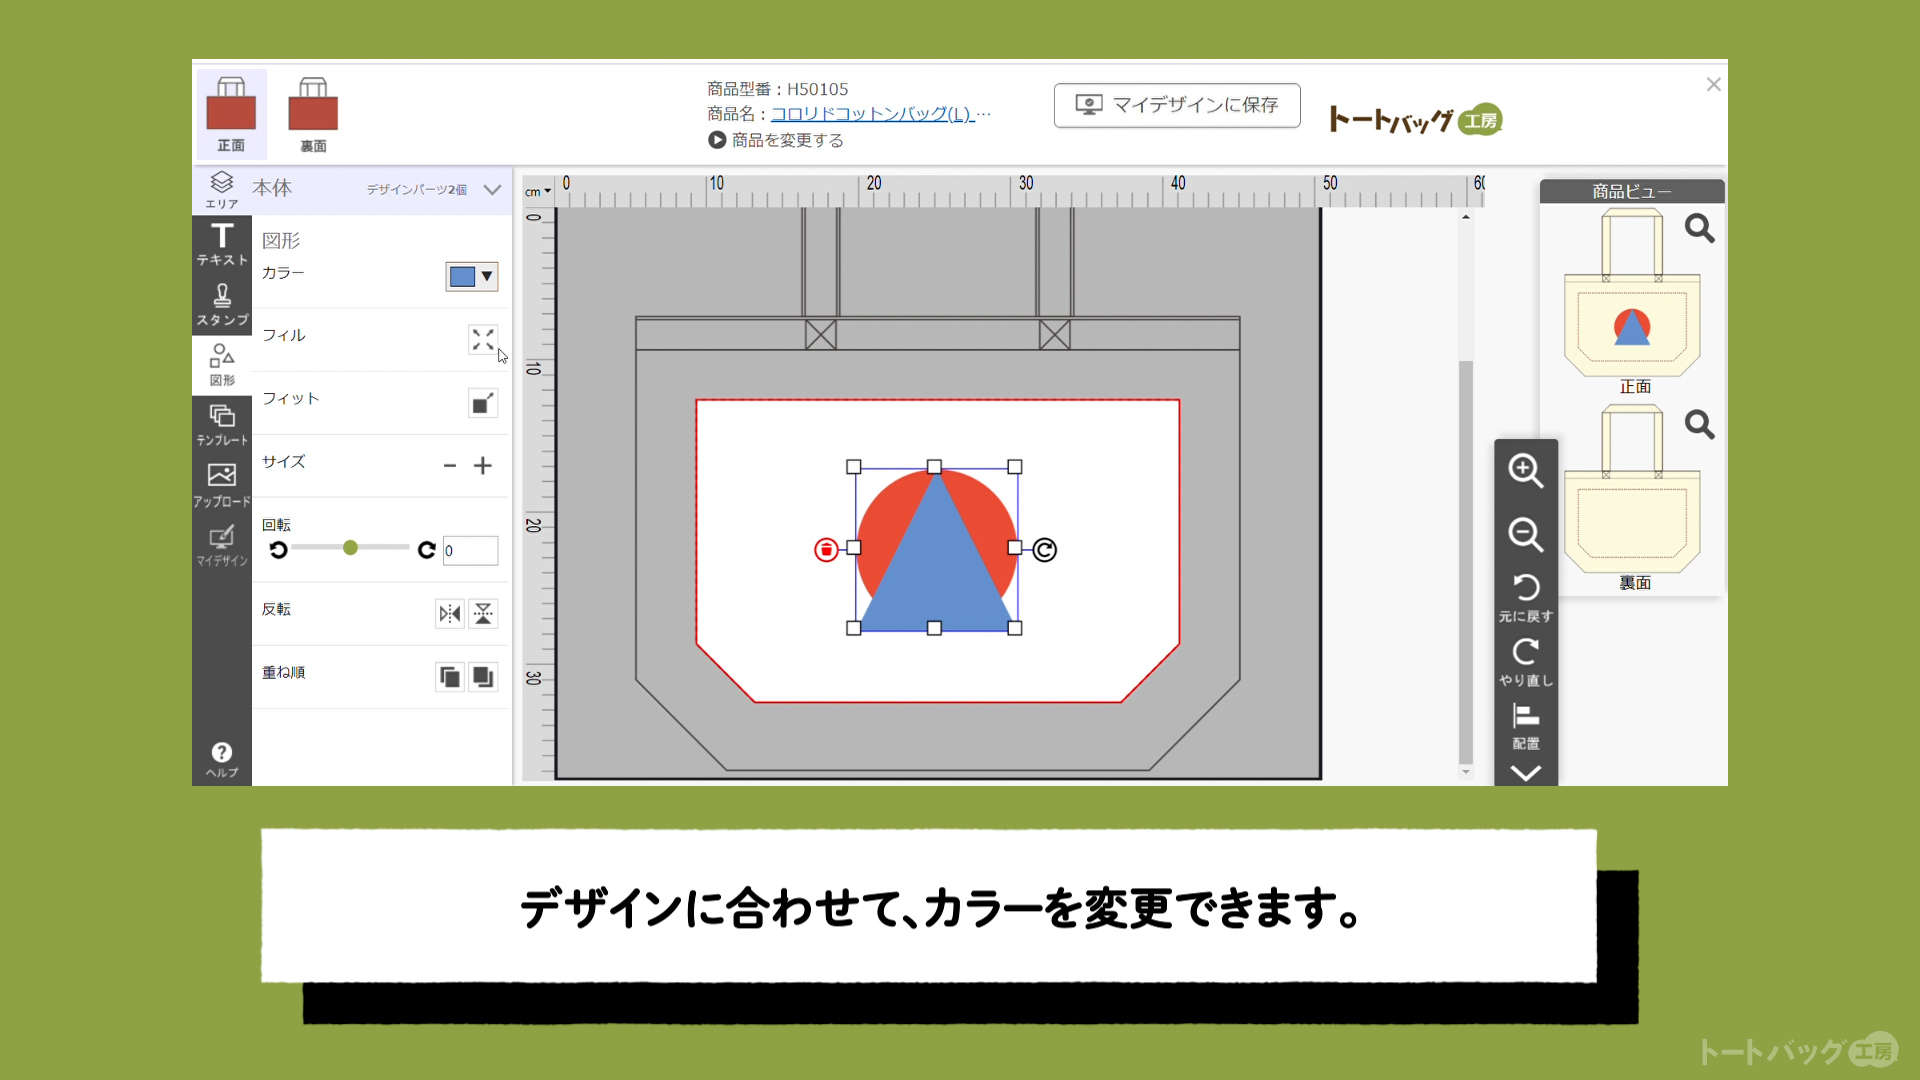This screenshot has width=1920, height=1080.
Task: Click the bottom-right resize handle of the shape
Action: (1015, 628)
